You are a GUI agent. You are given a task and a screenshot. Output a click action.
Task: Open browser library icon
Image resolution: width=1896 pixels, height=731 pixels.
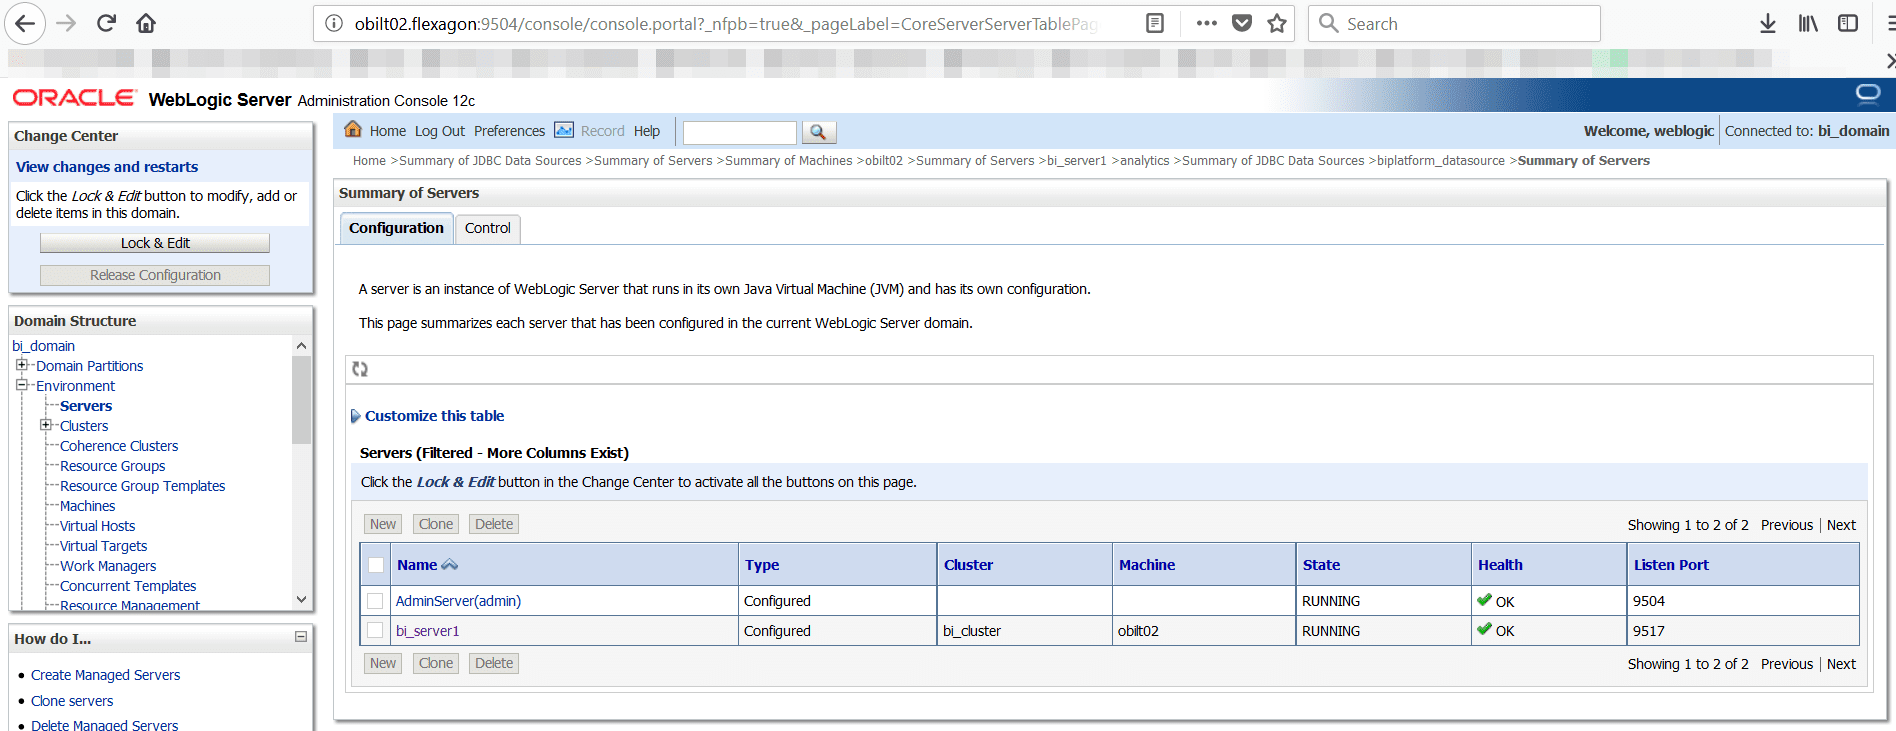coord(1808,23)
